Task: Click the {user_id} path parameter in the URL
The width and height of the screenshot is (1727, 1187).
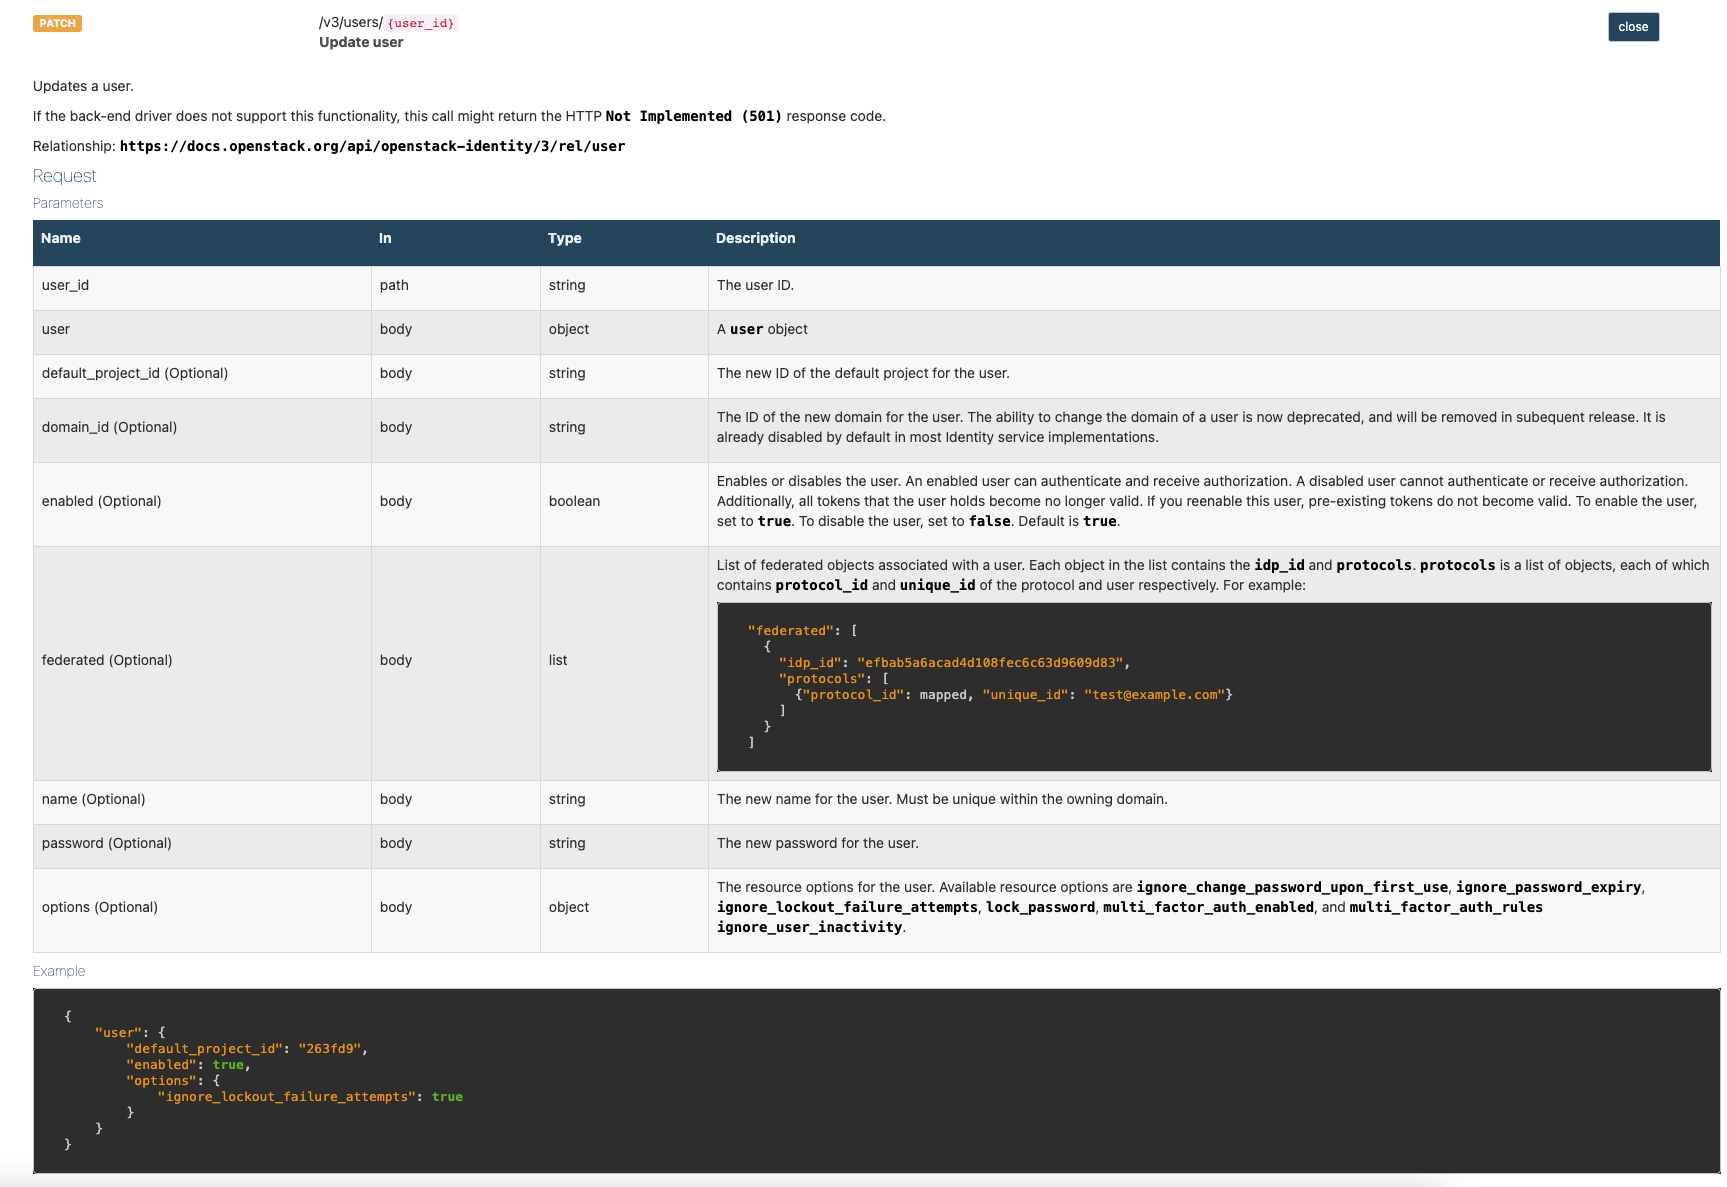Action: 420,23
